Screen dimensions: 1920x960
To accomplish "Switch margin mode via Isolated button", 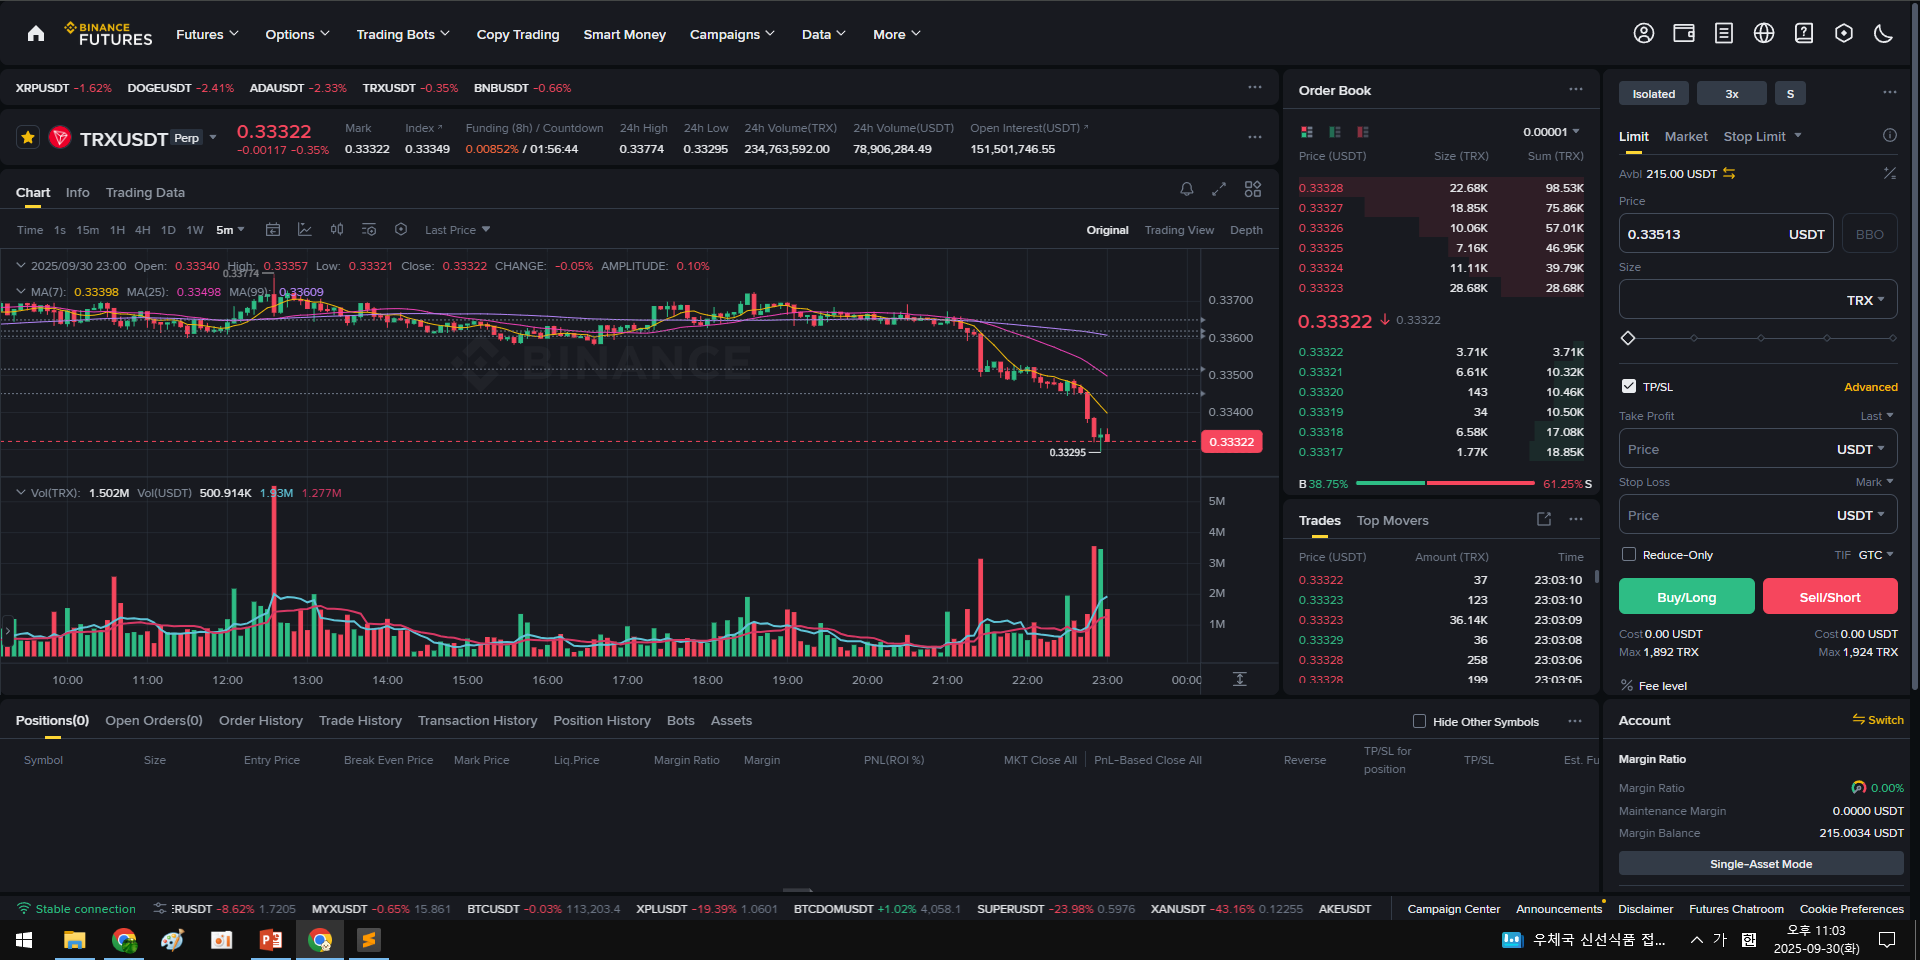I will tap(1654, 94).
